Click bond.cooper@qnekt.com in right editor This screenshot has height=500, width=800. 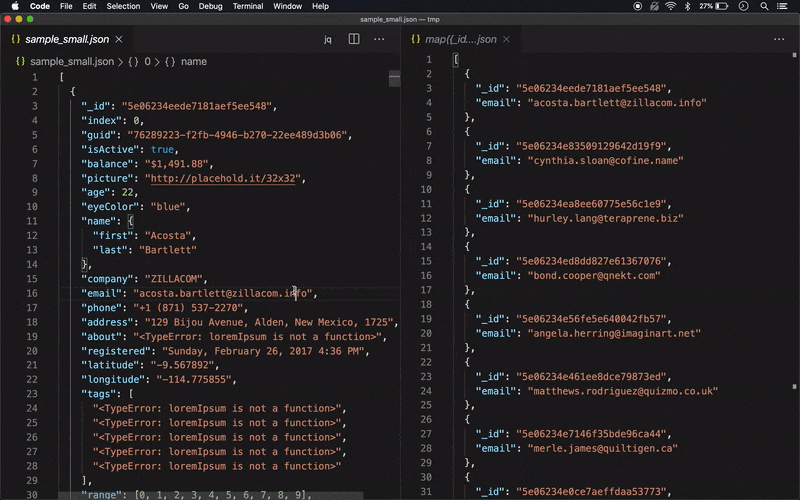pos(594,276)
